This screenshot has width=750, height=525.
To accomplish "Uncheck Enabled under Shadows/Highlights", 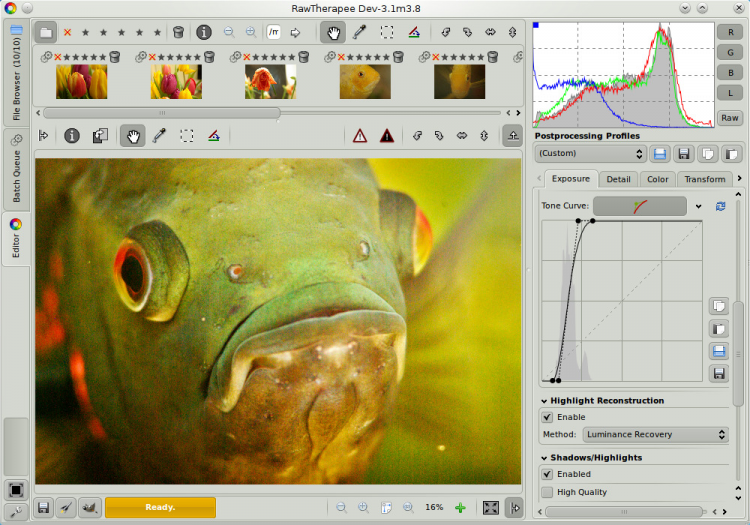I will pos(547,474).
